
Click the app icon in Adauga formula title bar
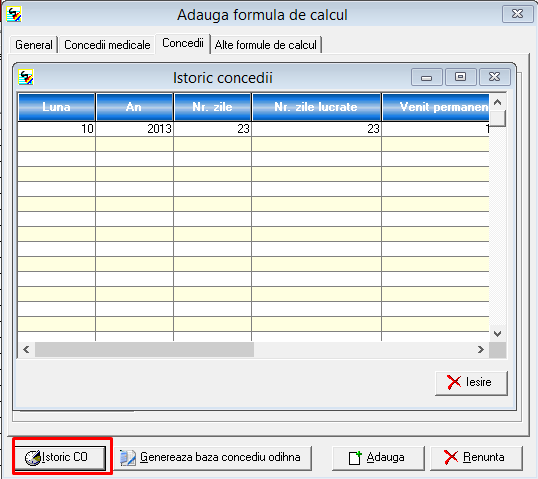point(14,14)
